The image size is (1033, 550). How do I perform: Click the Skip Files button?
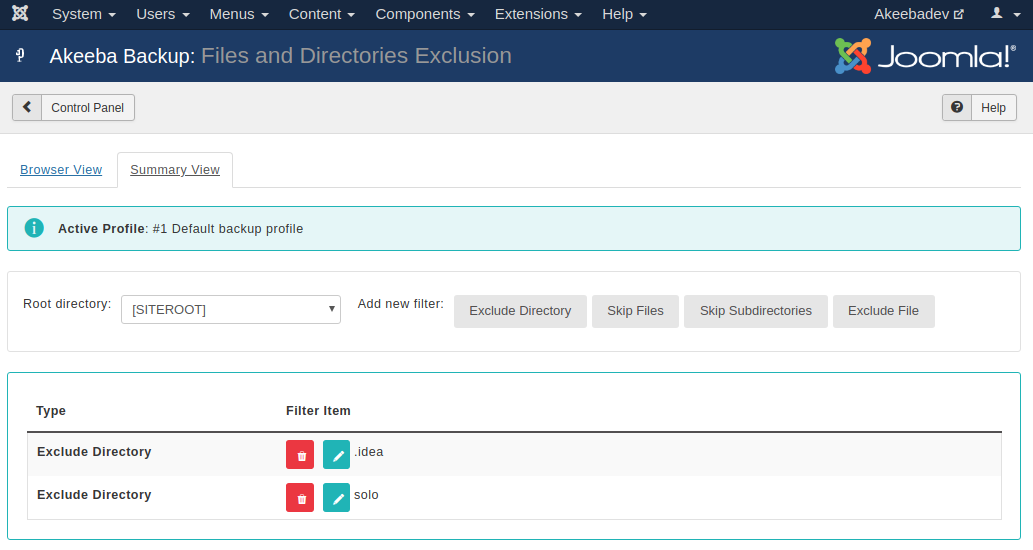point(635,311)
